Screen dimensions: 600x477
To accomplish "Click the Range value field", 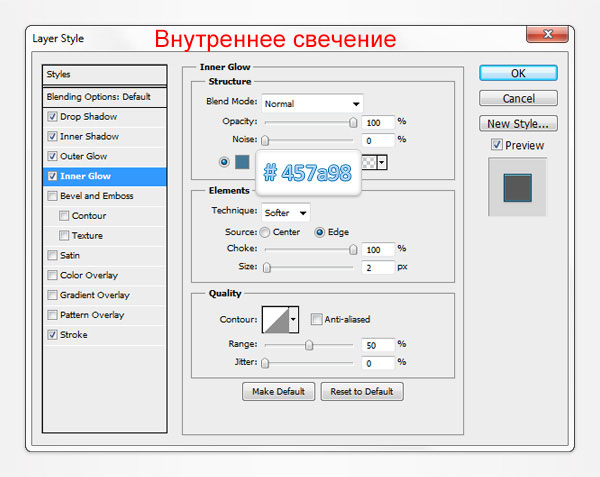I will 378,345.
